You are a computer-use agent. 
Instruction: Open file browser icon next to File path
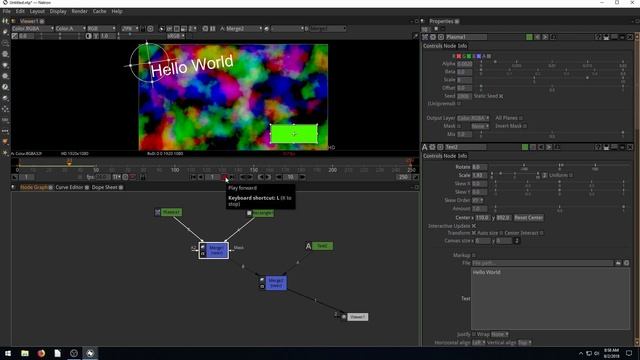click(618, 263)
